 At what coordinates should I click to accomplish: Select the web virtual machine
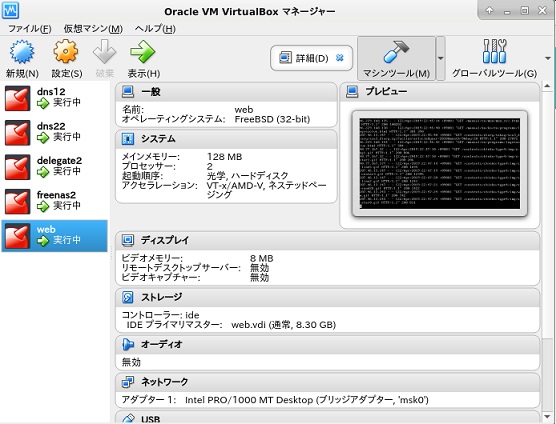click(x=54, y=236)
